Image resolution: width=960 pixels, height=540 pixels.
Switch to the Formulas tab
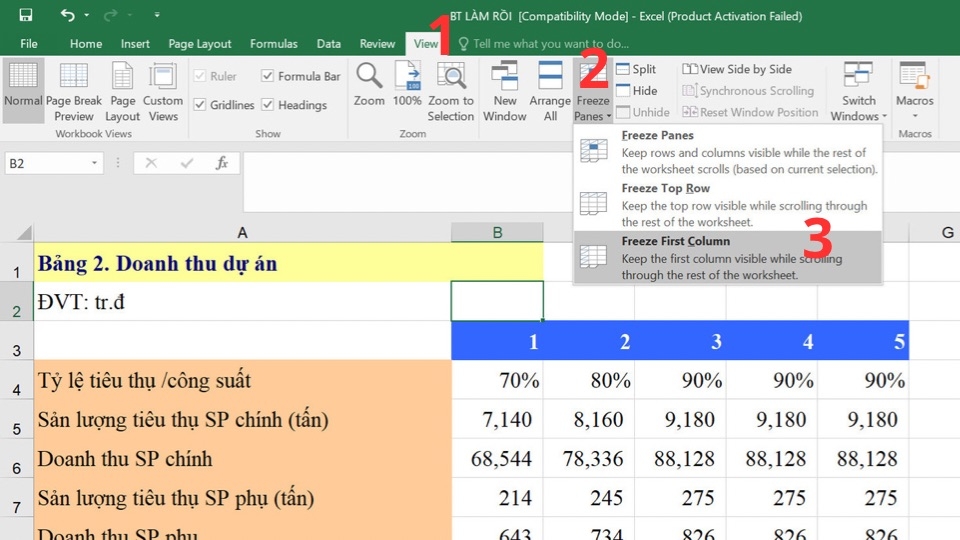274,43
